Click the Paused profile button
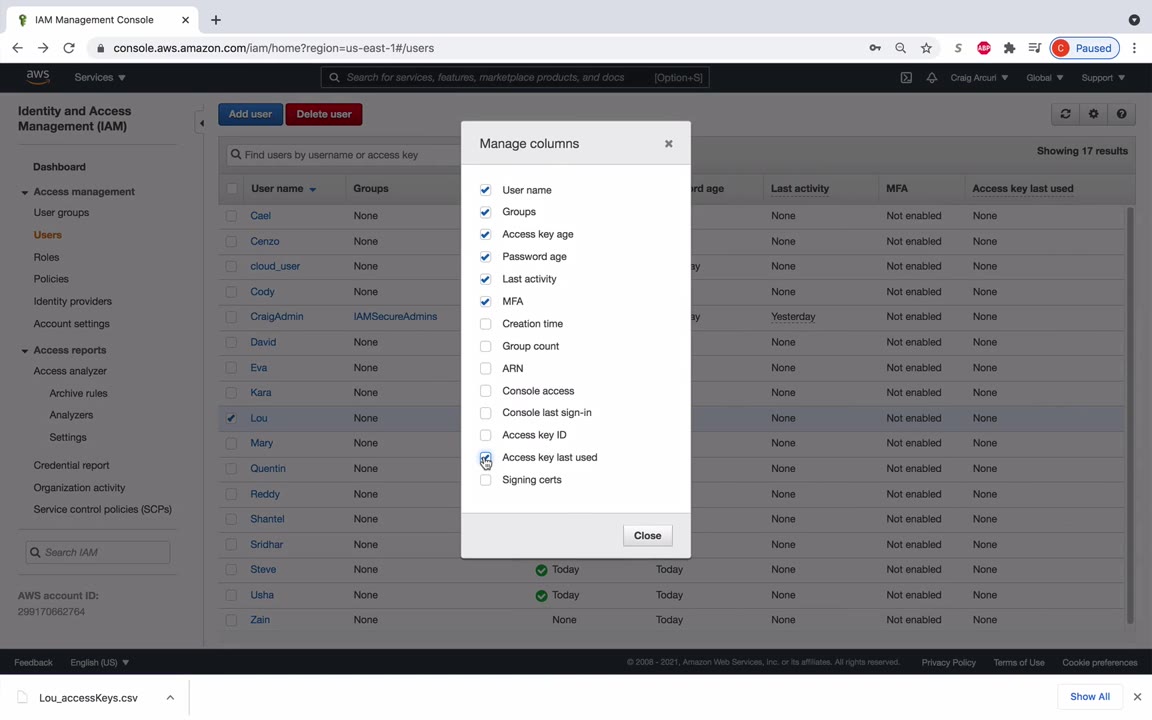The height and width of the screenshot is (720, 1152). click(1084, 48)
